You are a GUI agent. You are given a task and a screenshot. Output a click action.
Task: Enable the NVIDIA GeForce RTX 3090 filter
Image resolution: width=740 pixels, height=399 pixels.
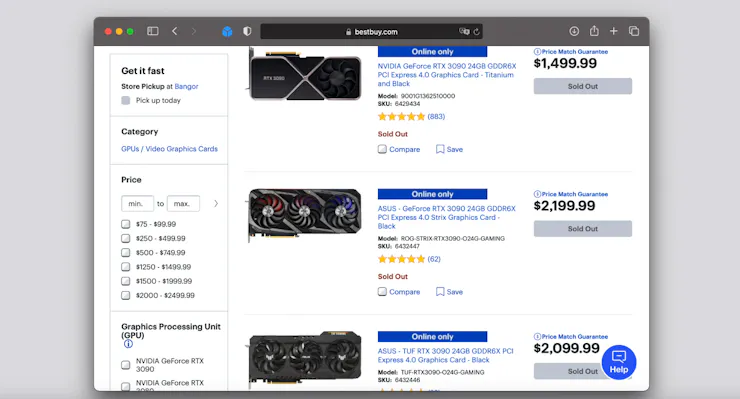coord(126,365)
